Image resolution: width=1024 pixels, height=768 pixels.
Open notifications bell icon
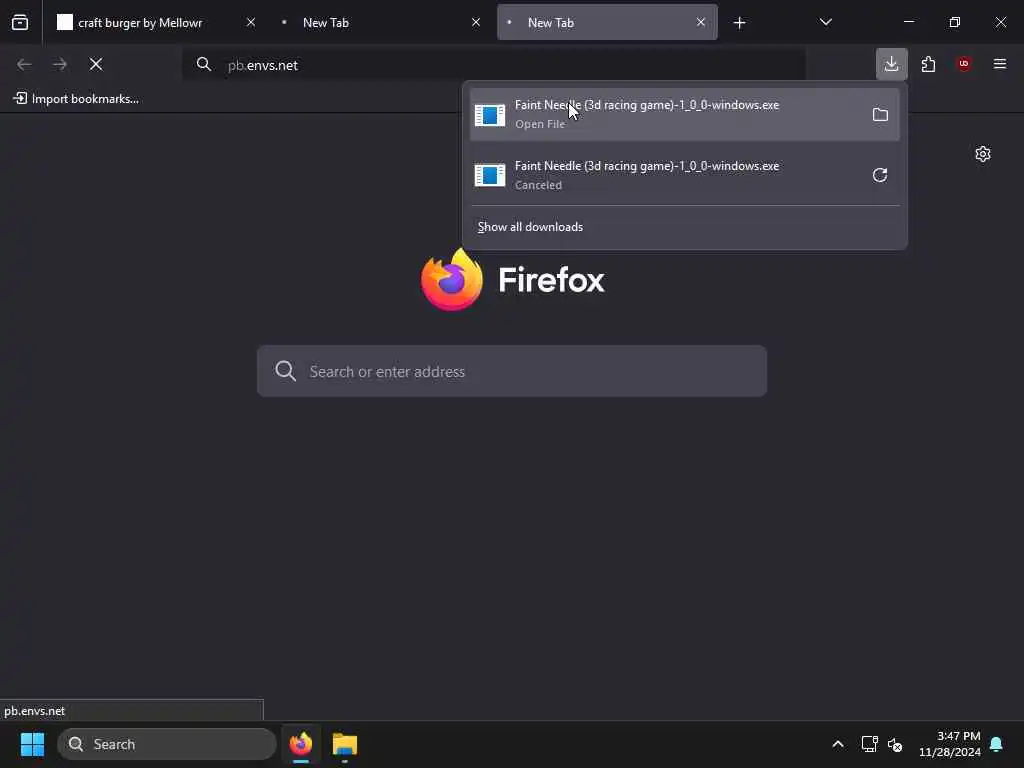997,744
